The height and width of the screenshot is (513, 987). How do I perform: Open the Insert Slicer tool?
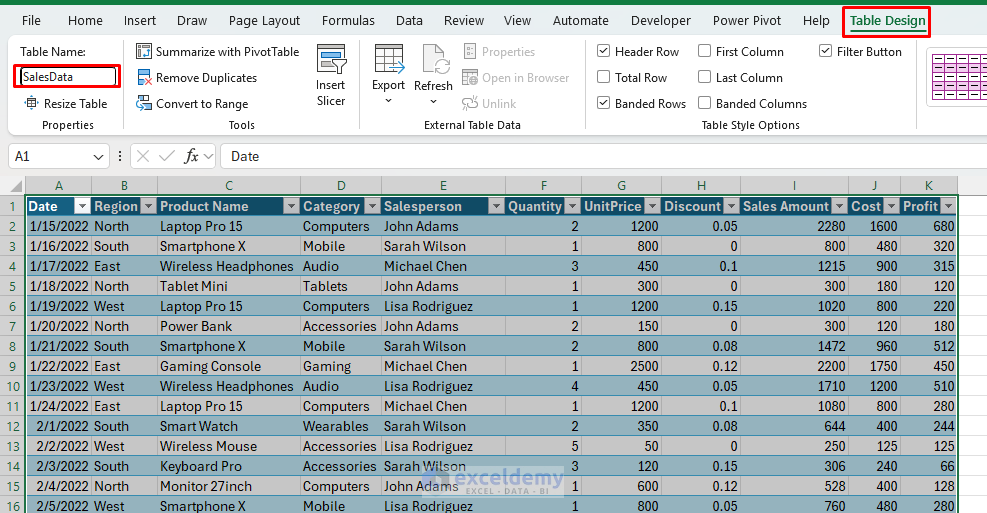[331, 76]
